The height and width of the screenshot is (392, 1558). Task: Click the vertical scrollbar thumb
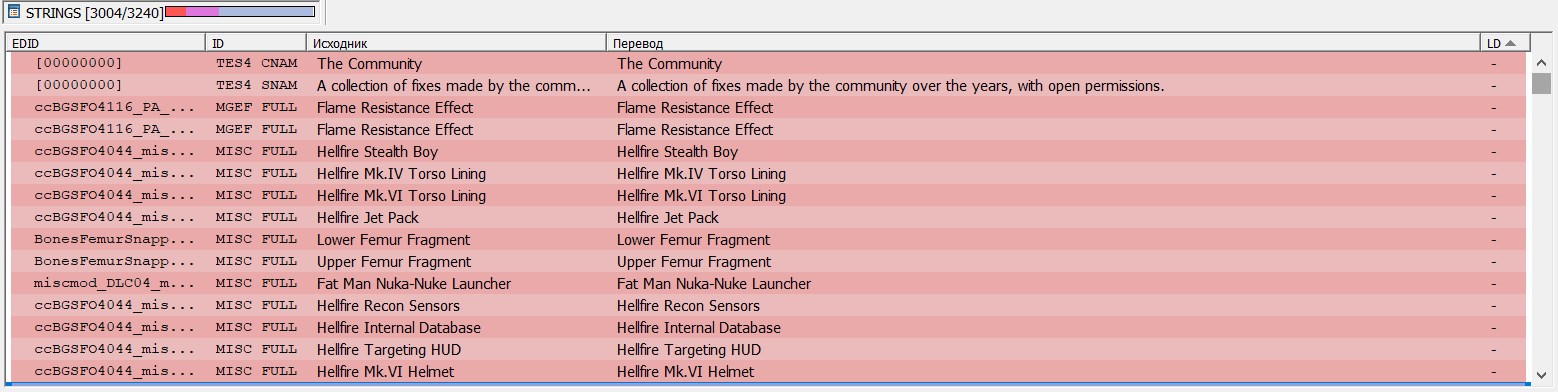1541,83
